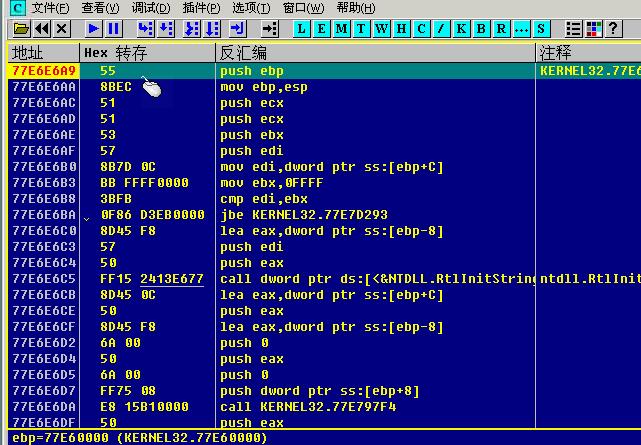Click the appearance color grid icon
The image size is (641, 445).
594,29
